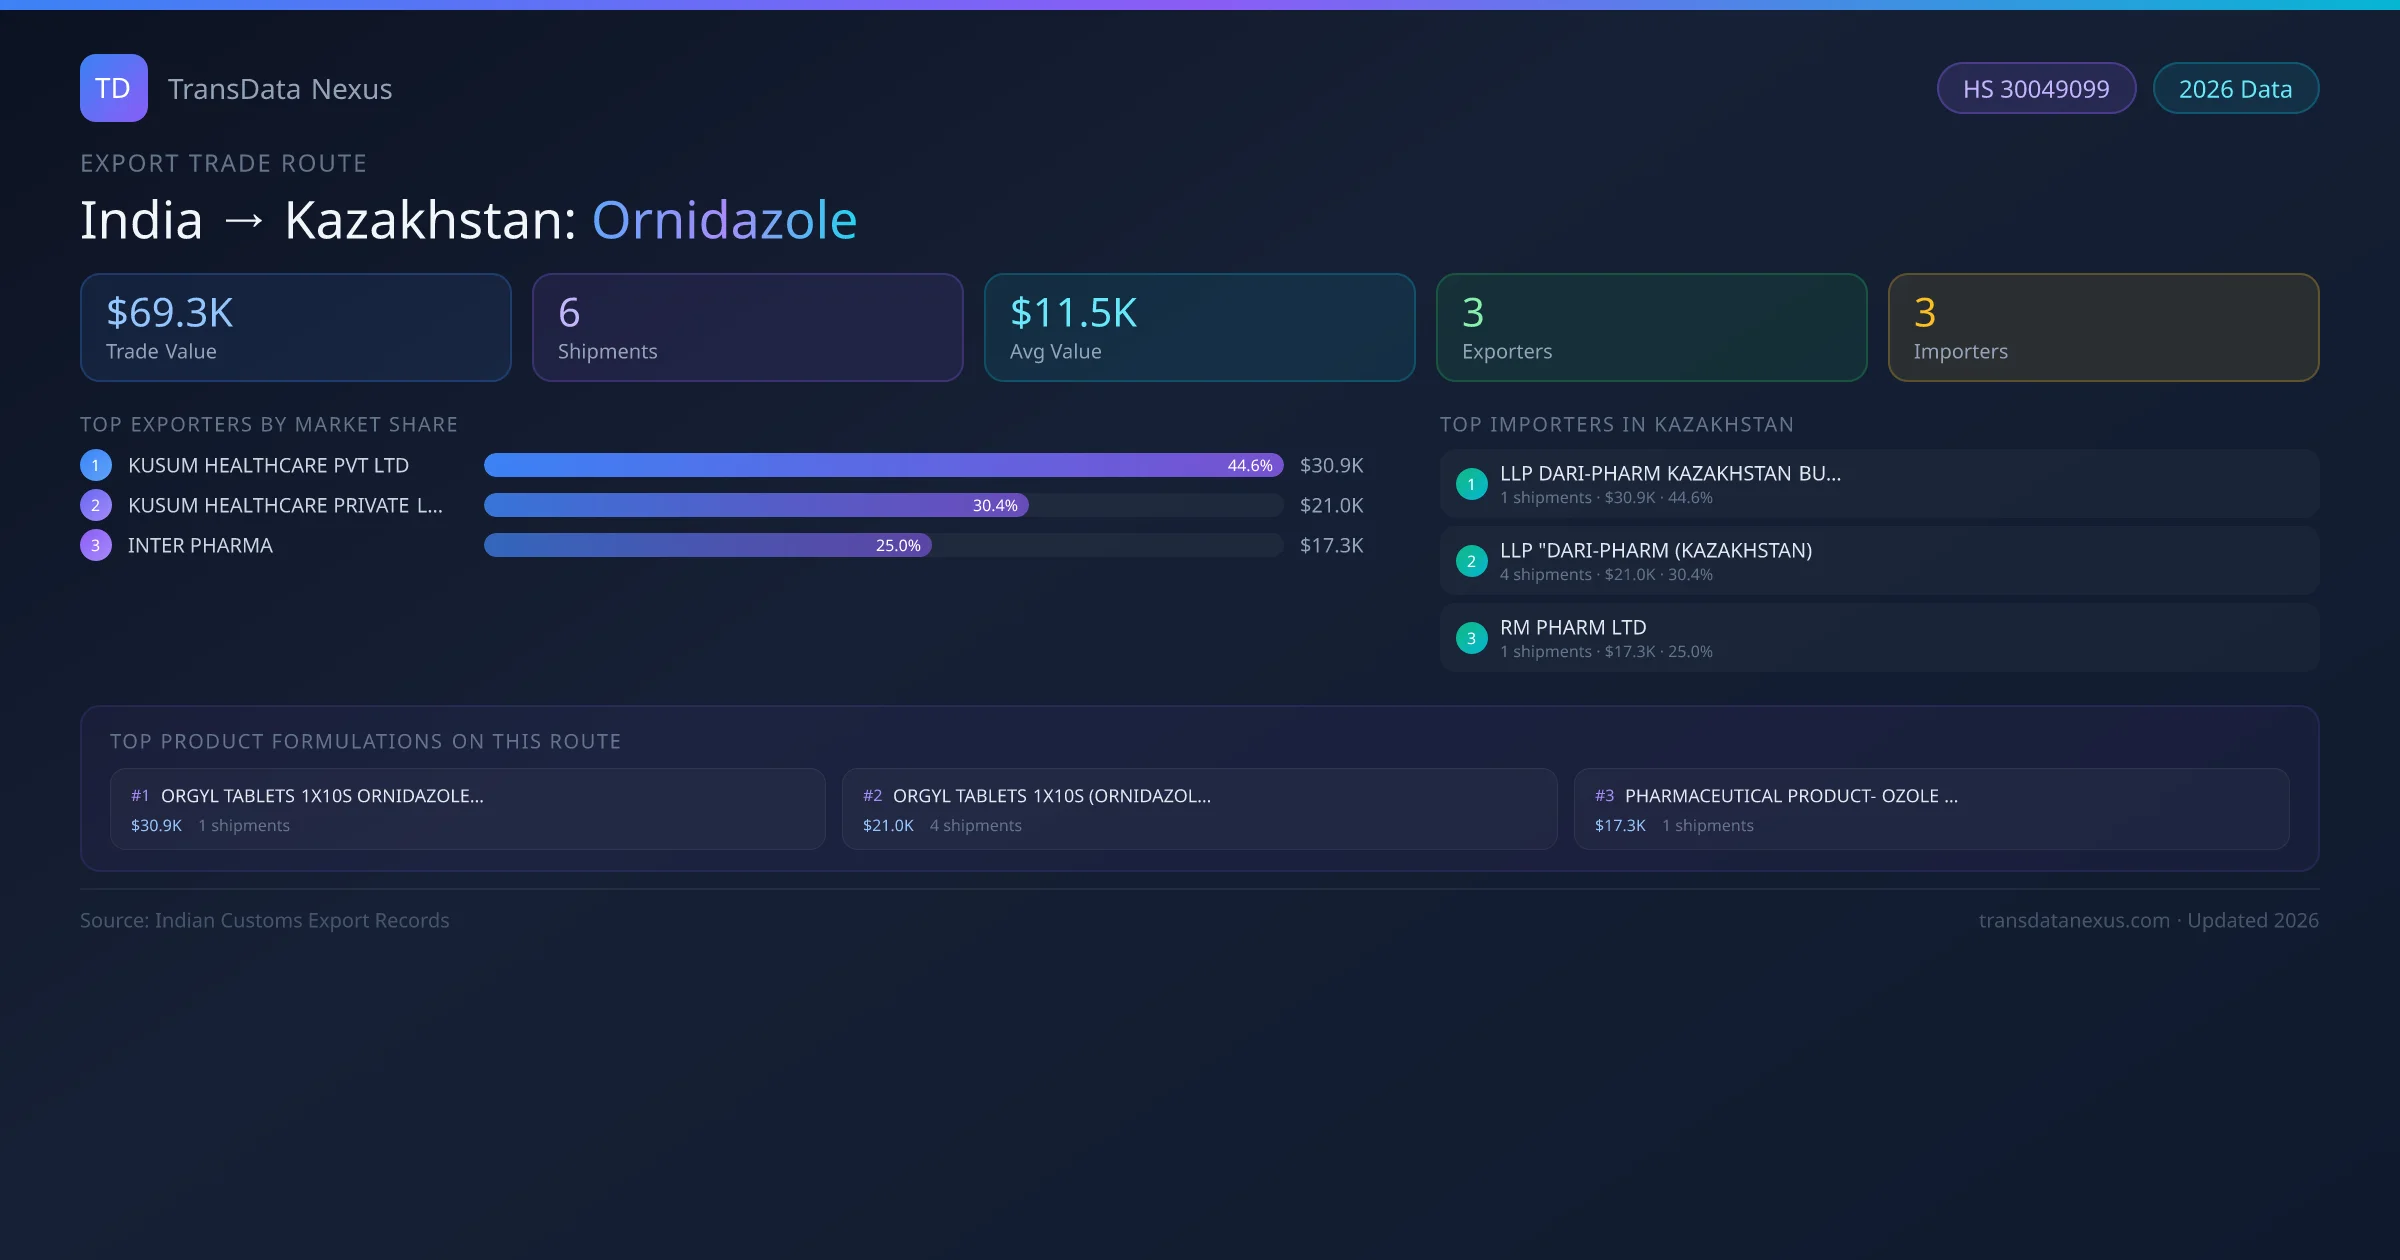Click green rank 3 badge for RM Pharm Ltd
The height and width of the screenshot is (1260, 2400).
click(1471, 638)
